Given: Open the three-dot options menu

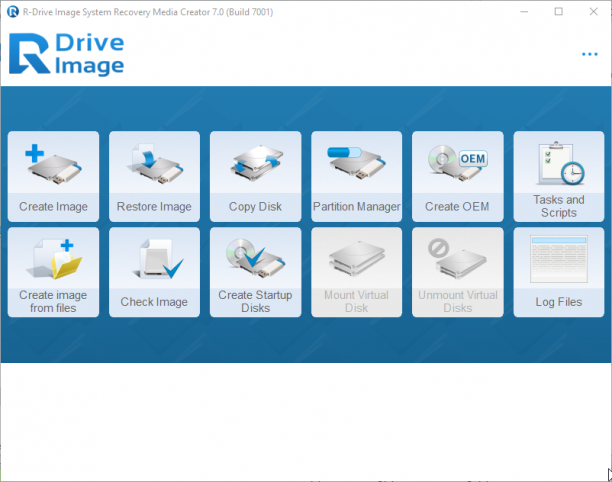Looking at the screenshot, I should [x=589, y=54].
